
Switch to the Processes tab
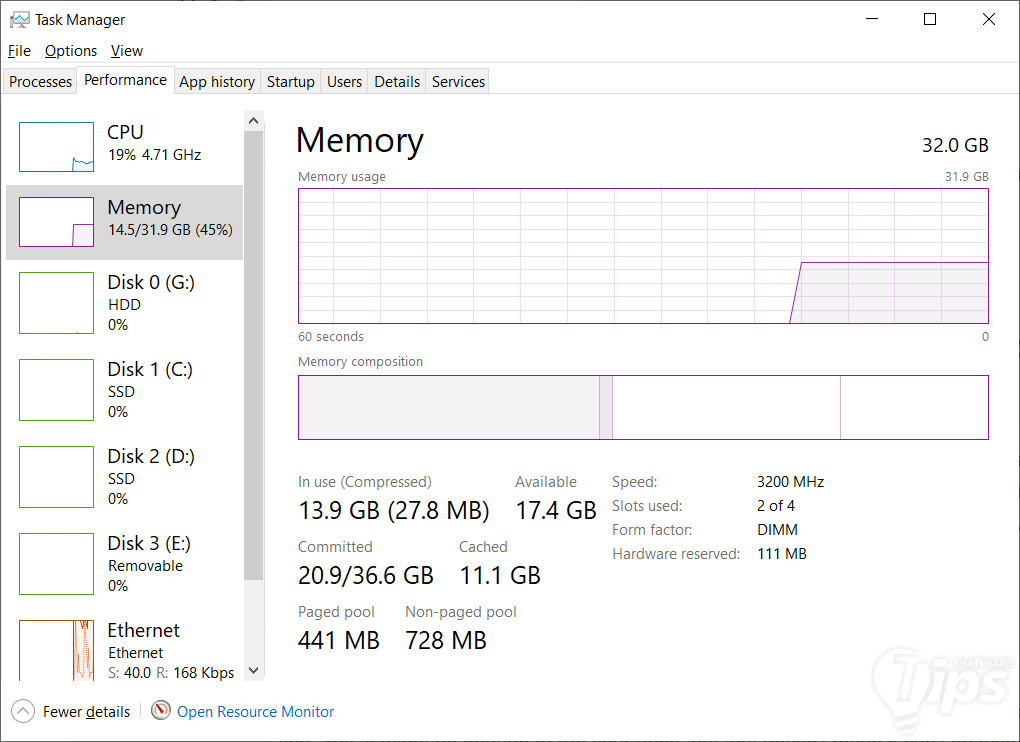click(41, 82)
